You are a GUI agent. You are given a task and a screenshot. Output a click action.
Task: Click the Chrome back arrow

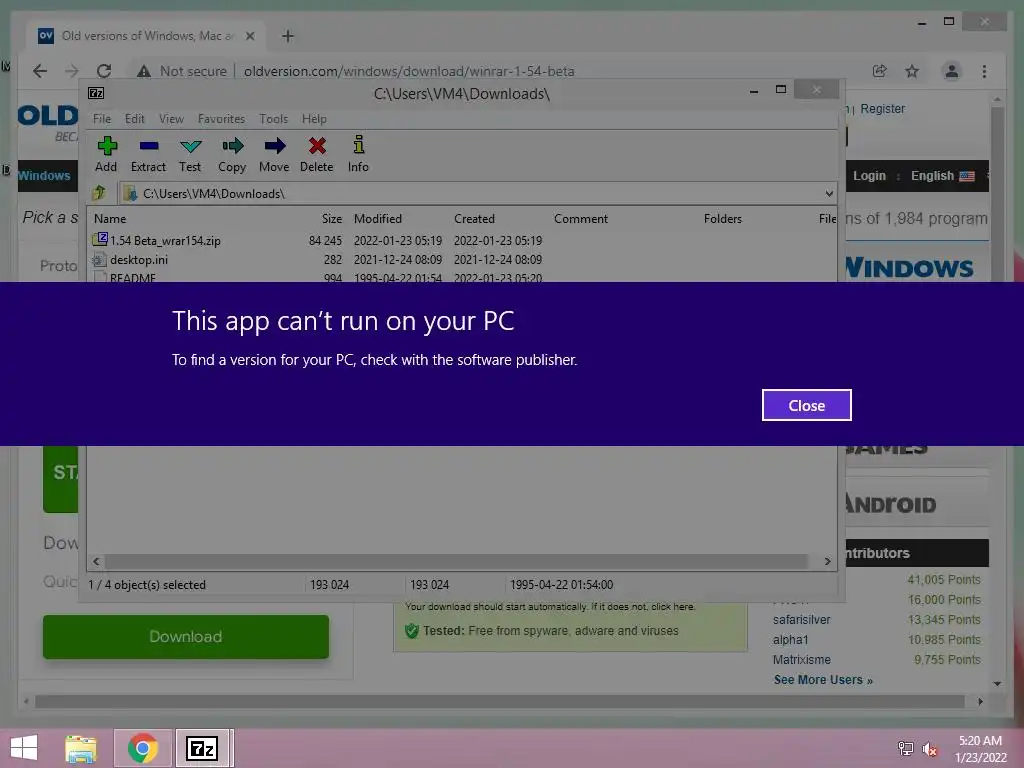[40, 71]
